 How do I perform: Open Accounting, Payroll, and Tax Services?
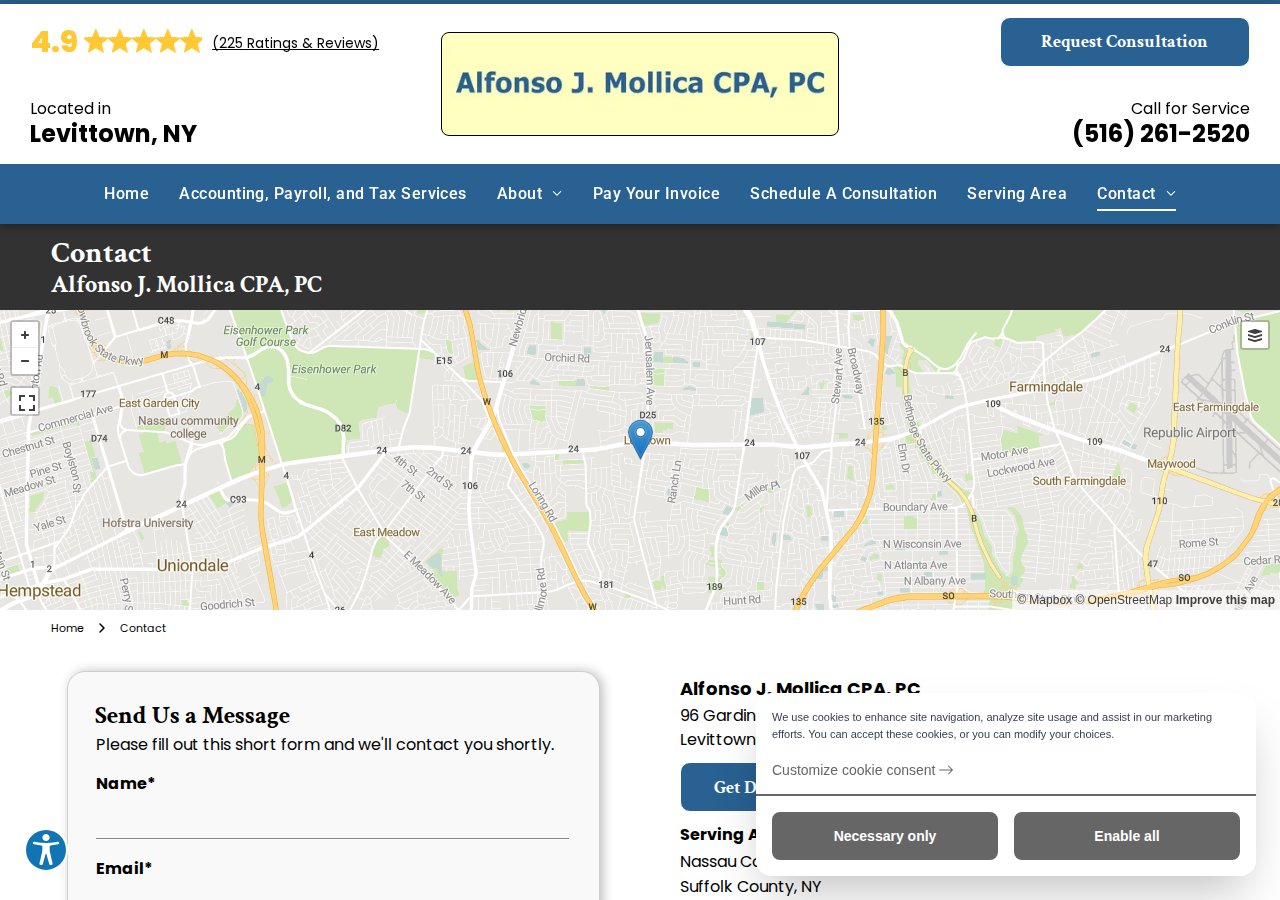(x=323, y=194)
